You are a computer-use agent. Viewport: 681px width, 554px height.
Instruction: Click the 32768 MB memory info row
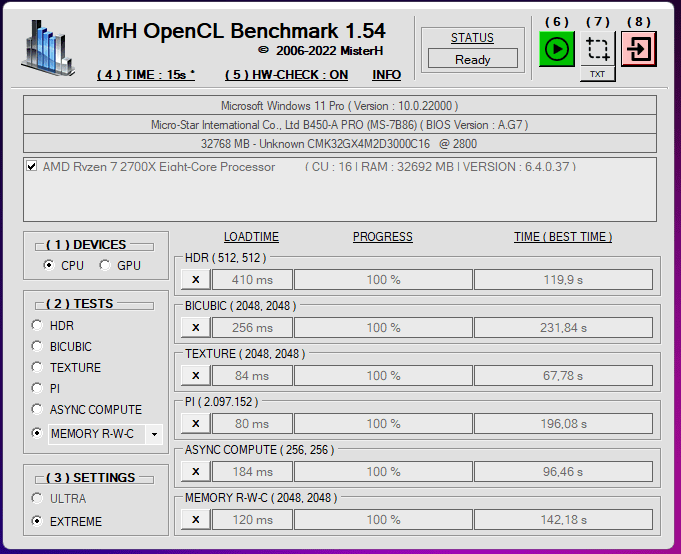pos(340,143)
